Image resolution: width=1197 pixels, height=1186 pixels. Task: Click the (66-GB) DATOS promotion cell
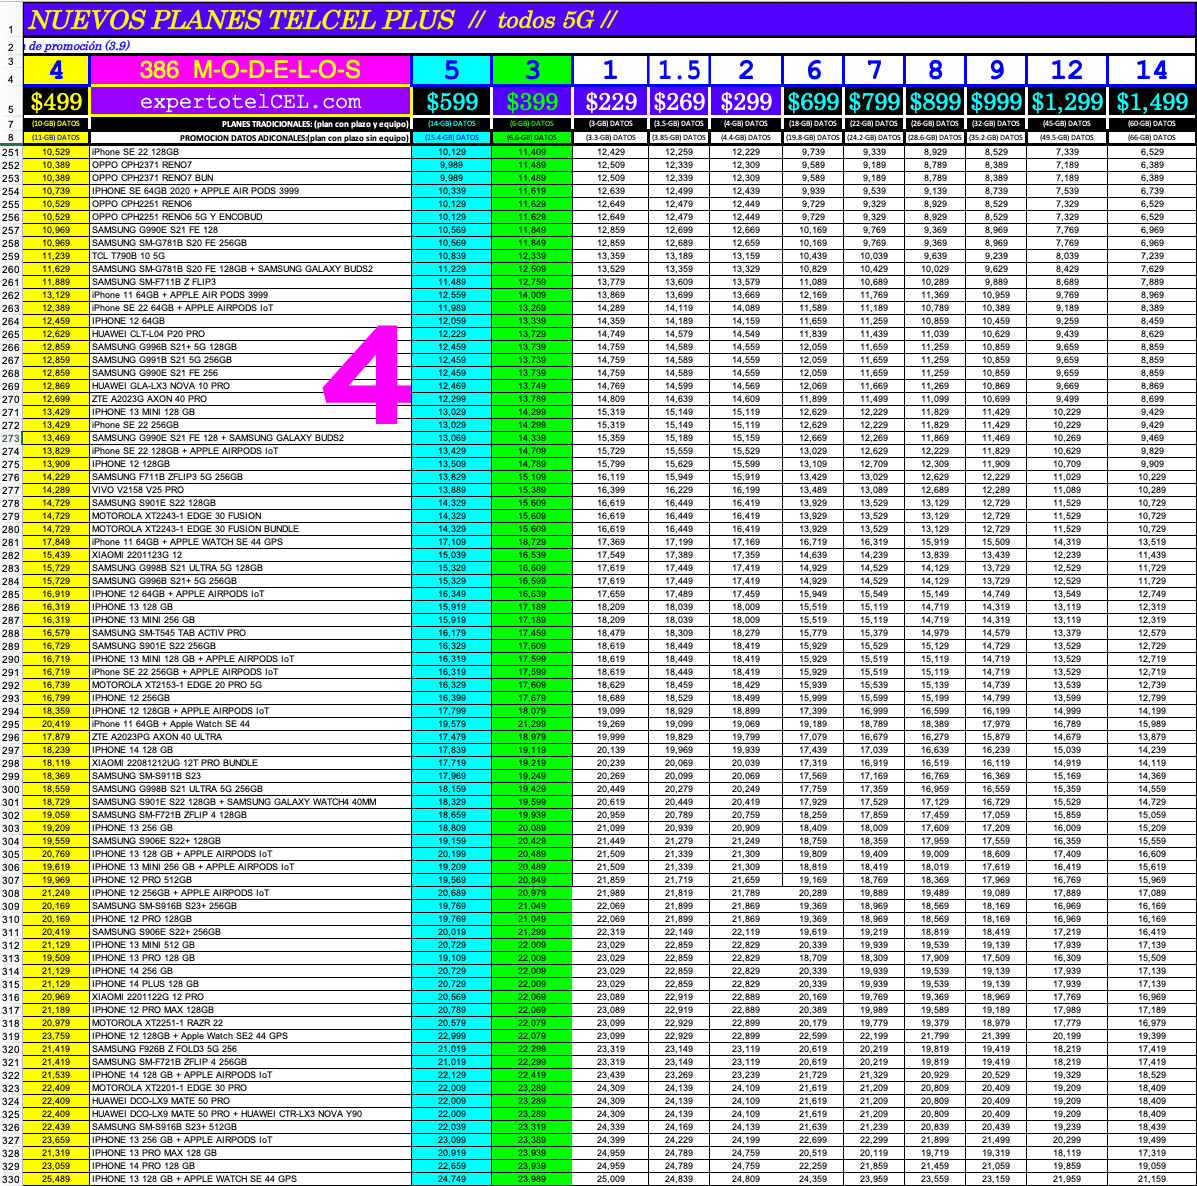point(1151,138)
